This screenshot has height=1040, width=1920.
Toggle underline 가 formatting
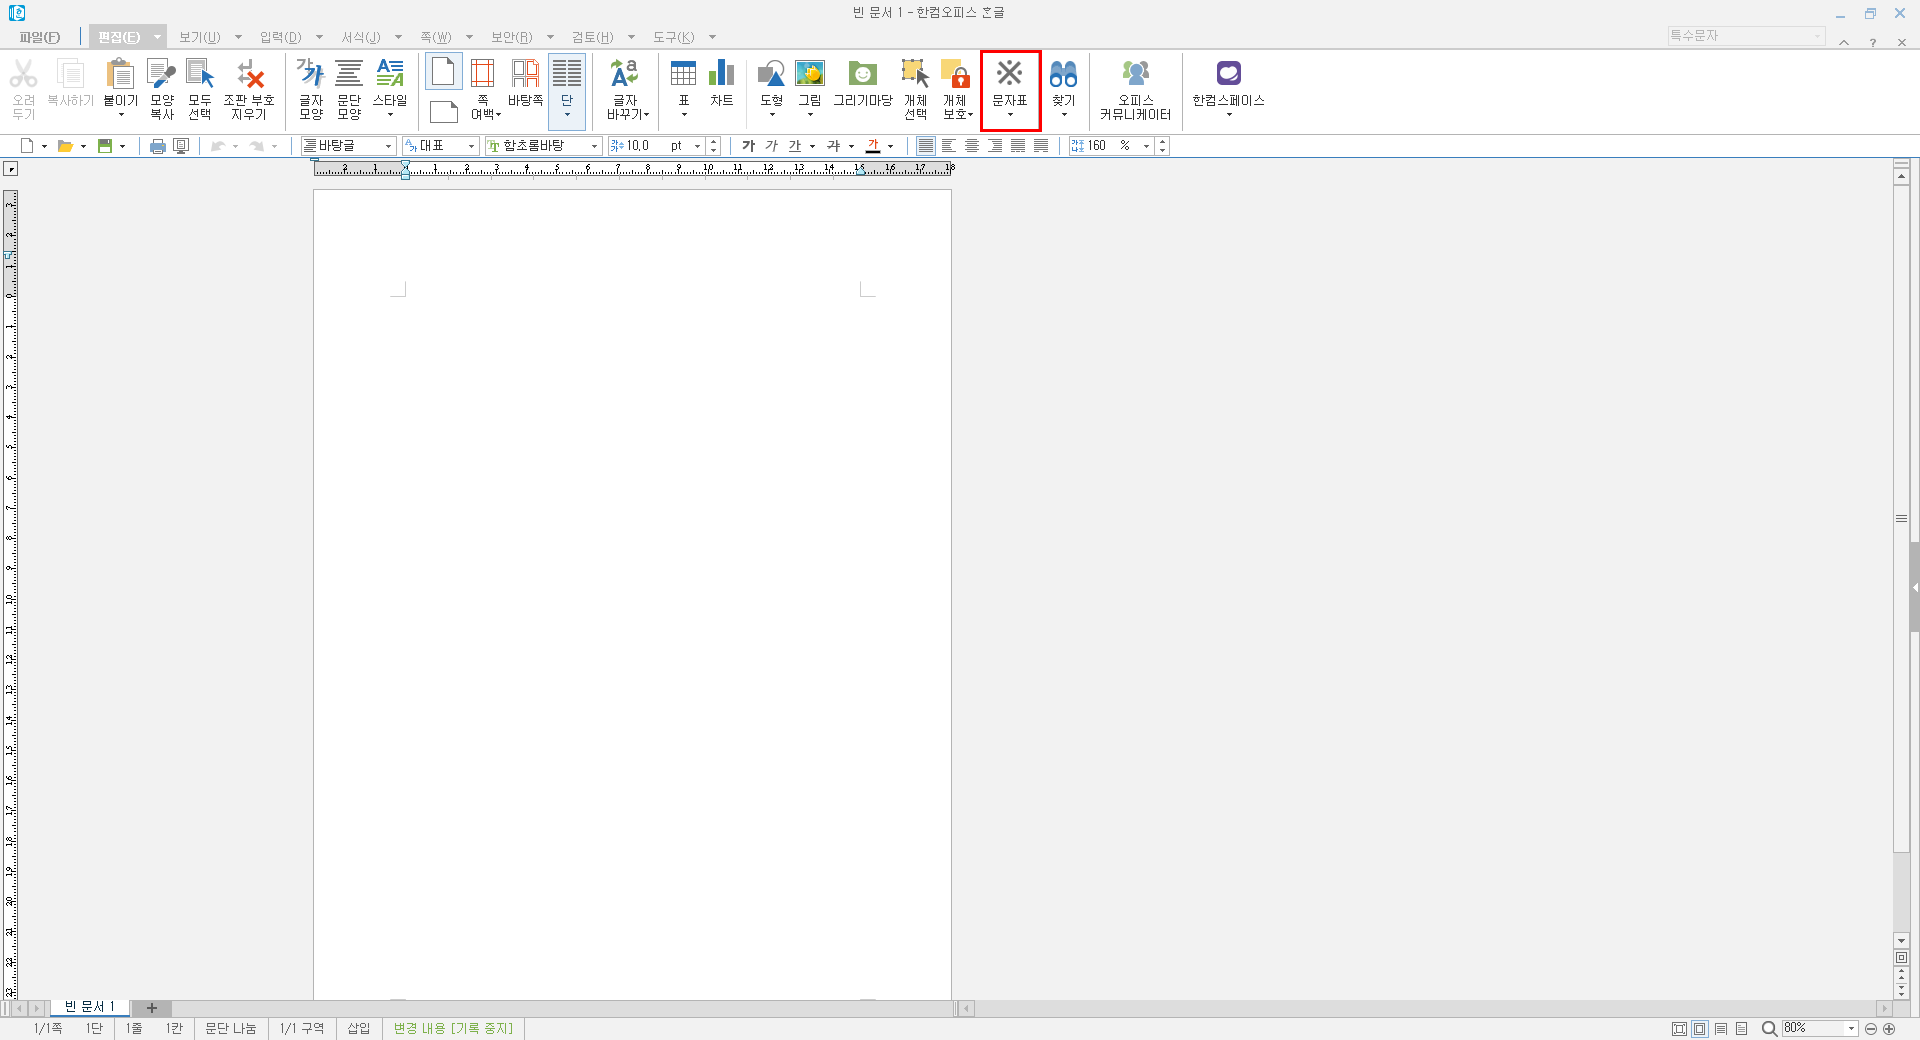click(795, 146)
